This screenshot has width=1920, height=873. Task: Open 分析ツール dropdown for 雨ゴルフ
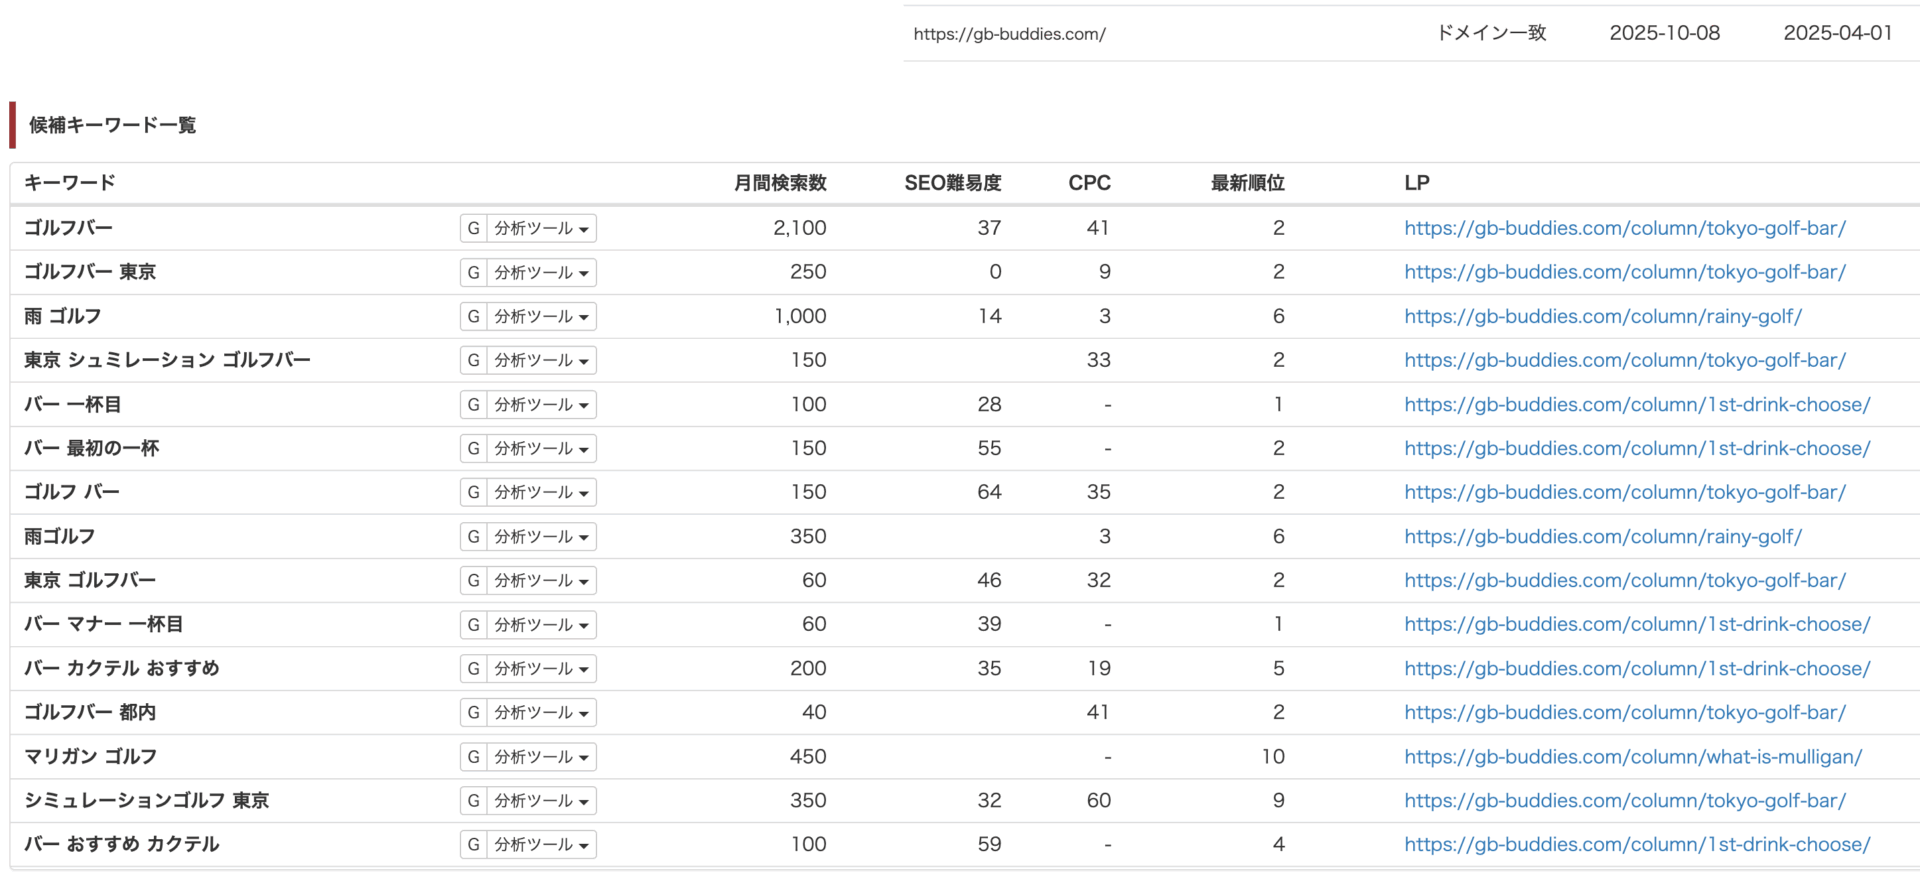click(x=541, y=536)
